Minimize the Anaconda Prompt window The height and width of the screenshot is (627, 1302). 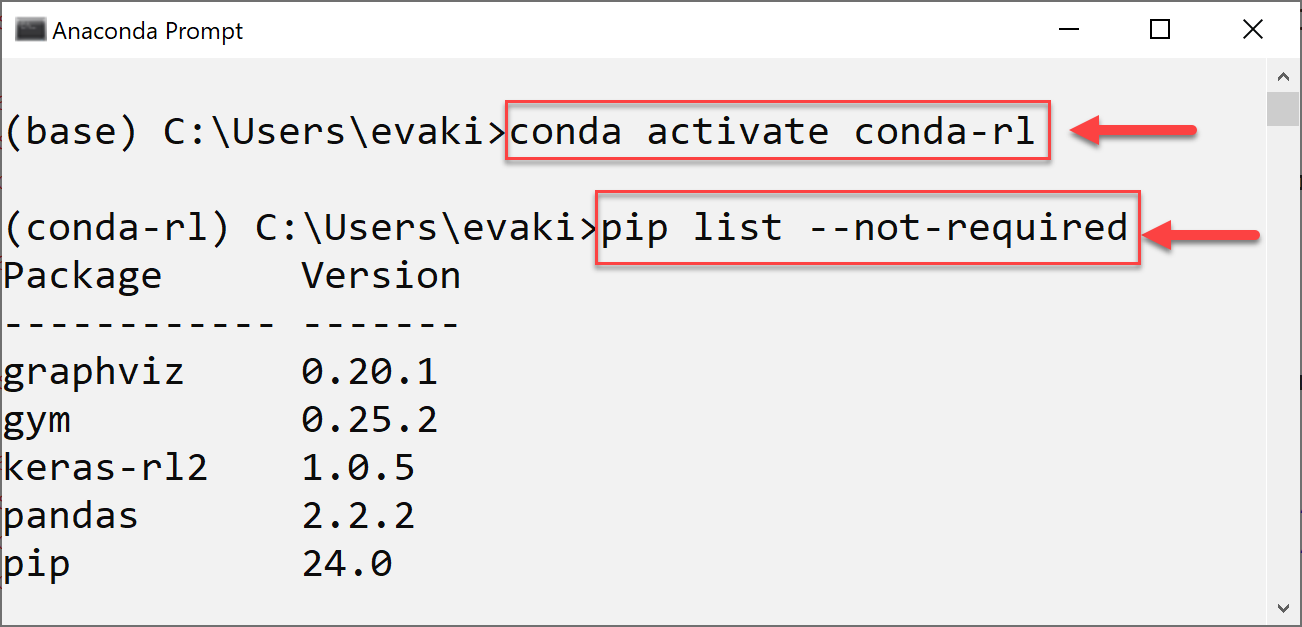(1067, 30)
